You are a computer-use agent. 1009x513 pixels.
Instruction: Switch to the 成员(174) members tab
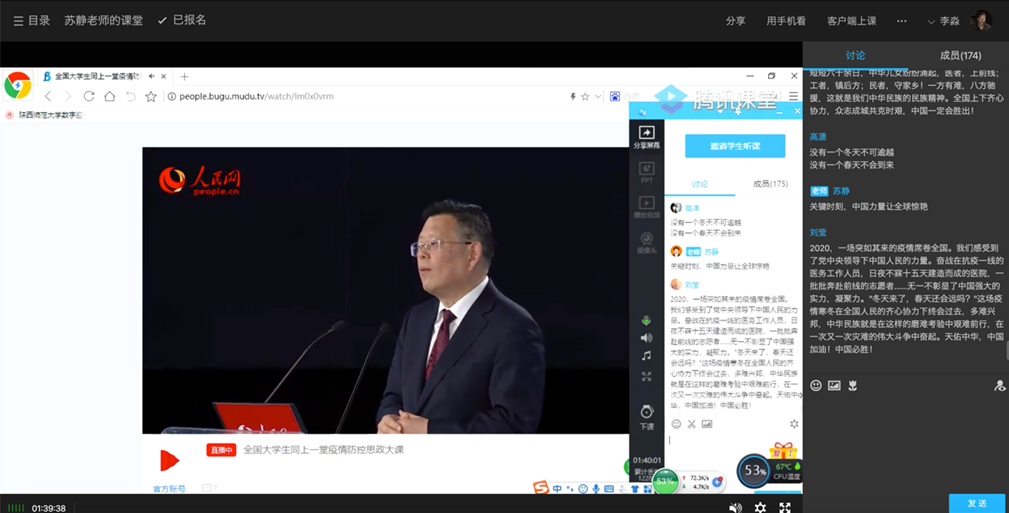pos(960,55)
